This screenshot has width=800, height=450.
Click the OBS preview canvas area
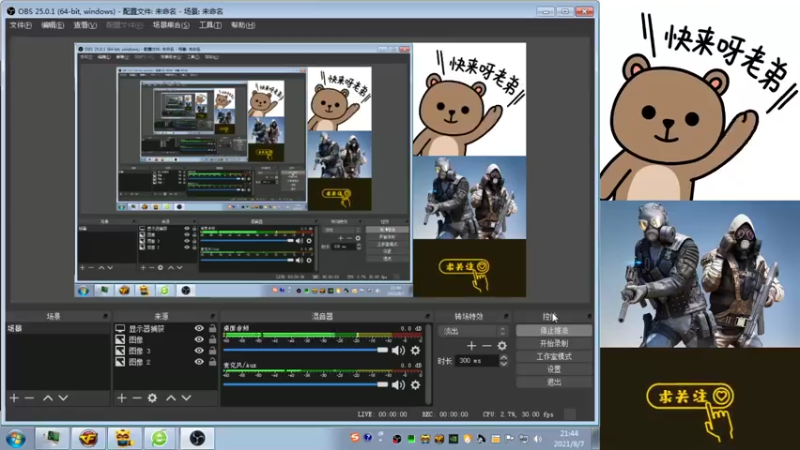(300, 170)
